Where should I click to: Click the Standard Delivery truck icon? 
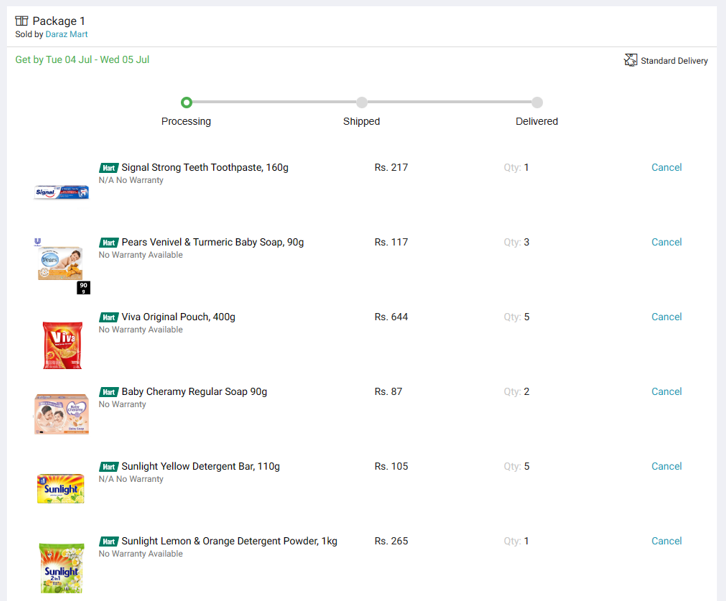630,60
